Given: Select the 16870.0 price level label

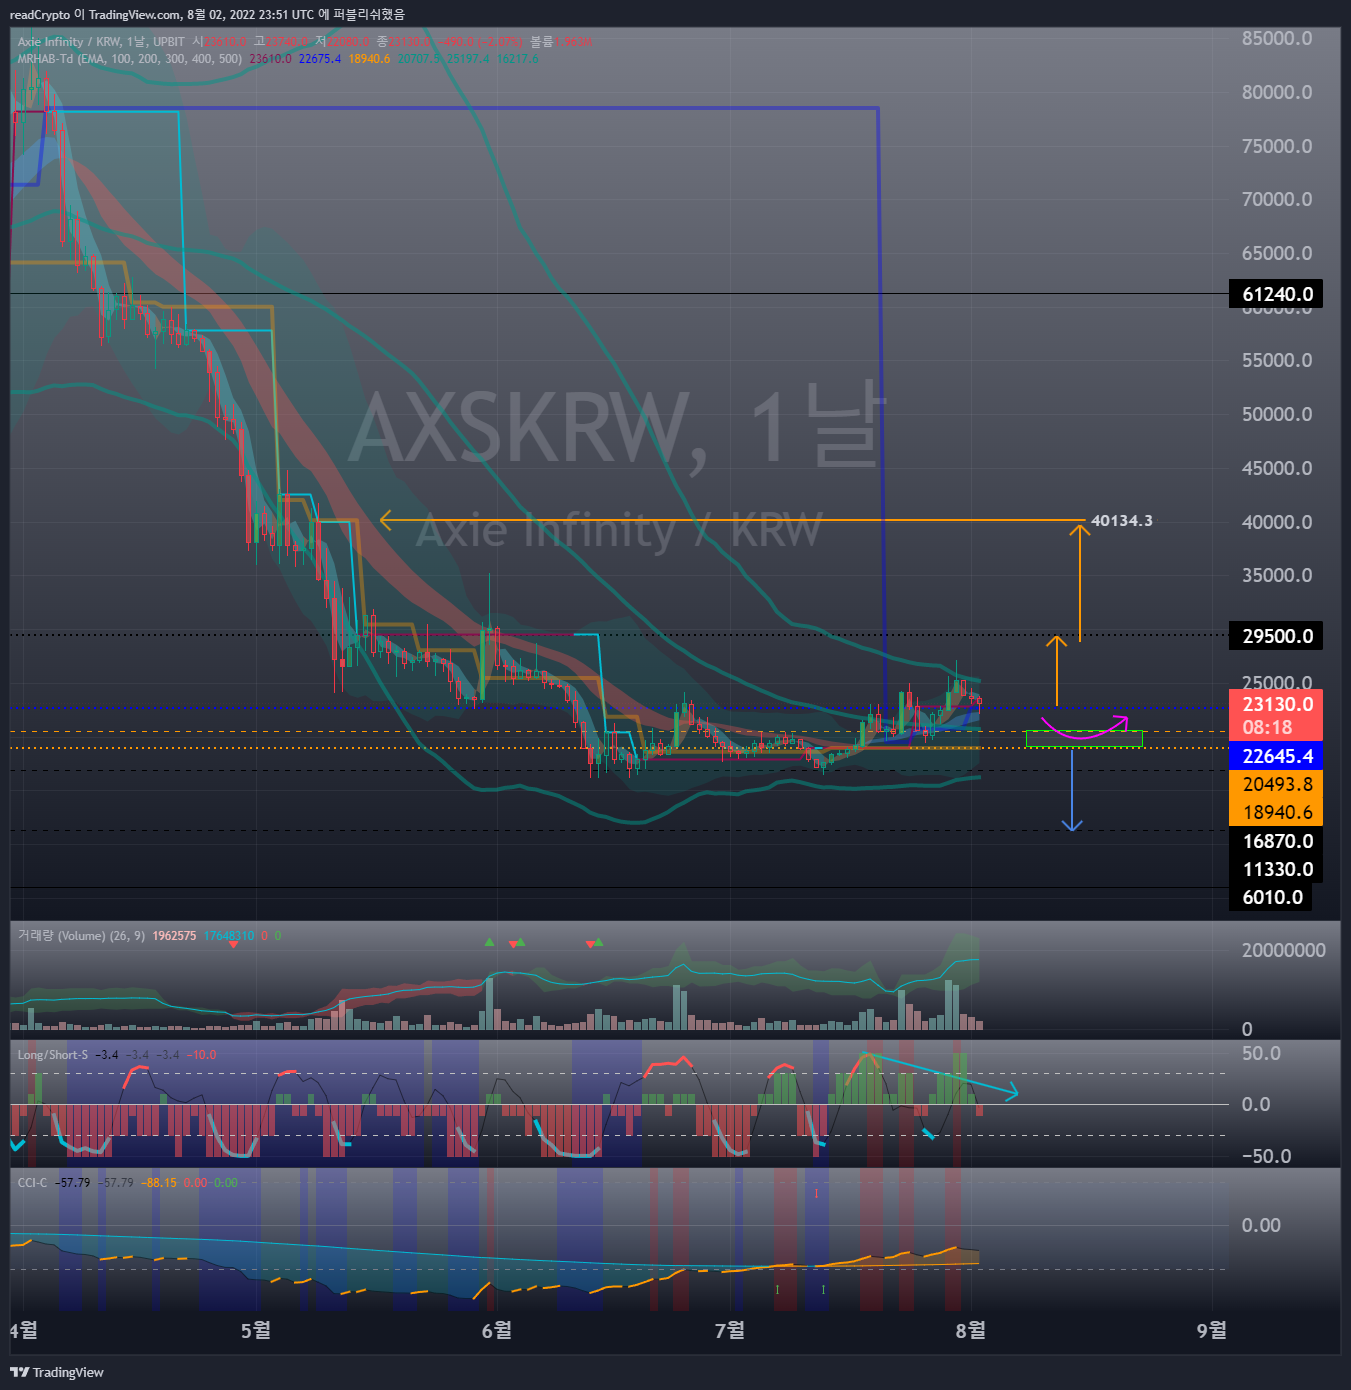Looking at the screenshot, I should (x=1277, y=841).
